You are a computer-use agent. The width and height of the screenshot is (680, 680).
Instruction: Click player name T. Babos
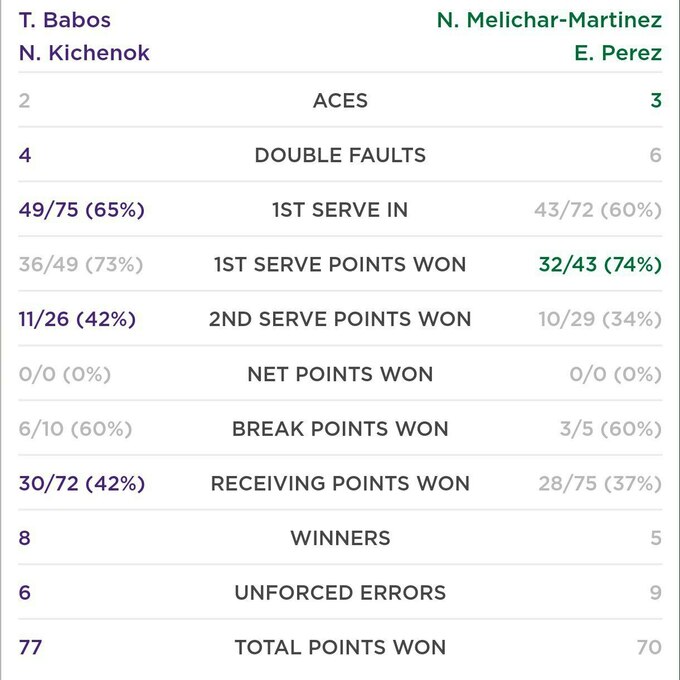(x=64, y=20)
